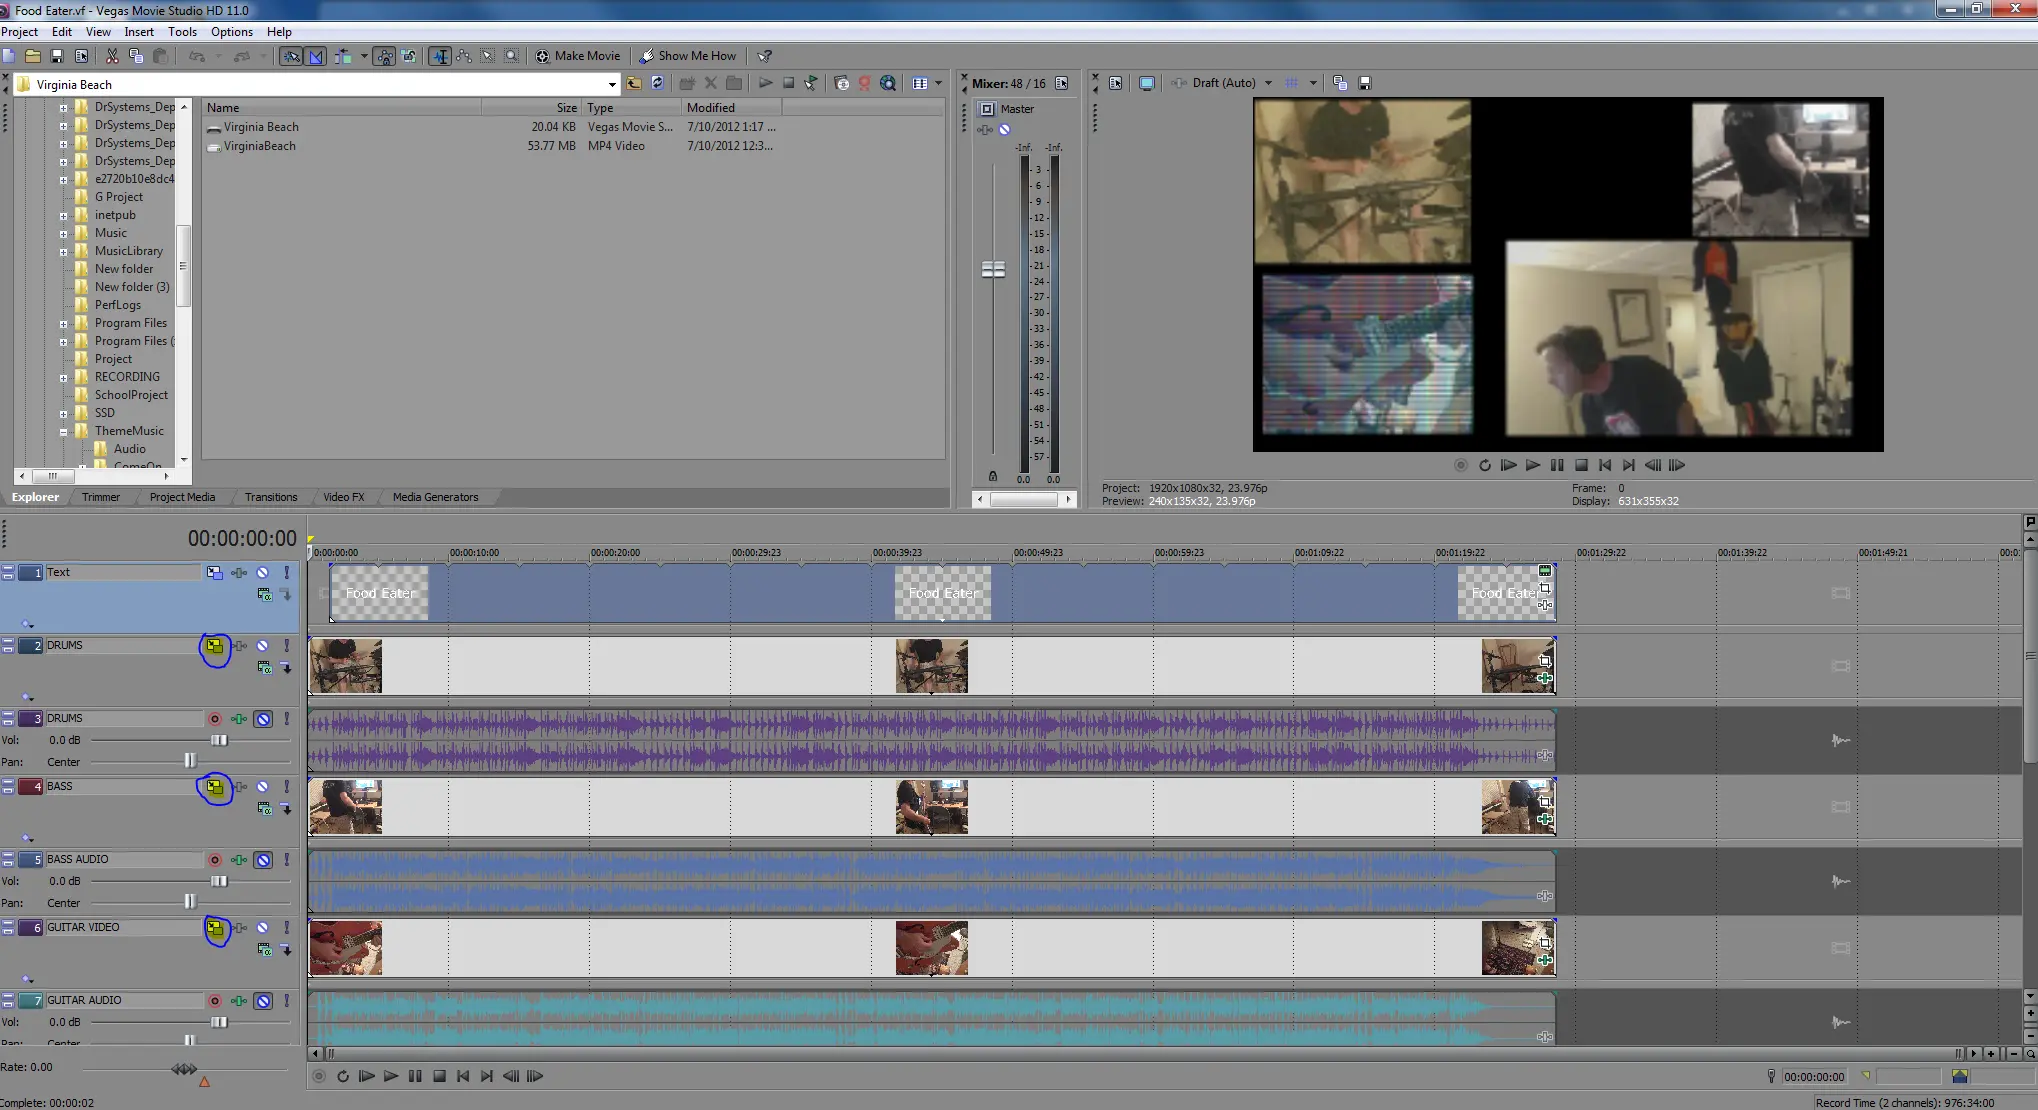The width and height of the screenshot is (2038, 1110).
Task: Switch to the Video FX tab
Action: click(x=344, y=497)
